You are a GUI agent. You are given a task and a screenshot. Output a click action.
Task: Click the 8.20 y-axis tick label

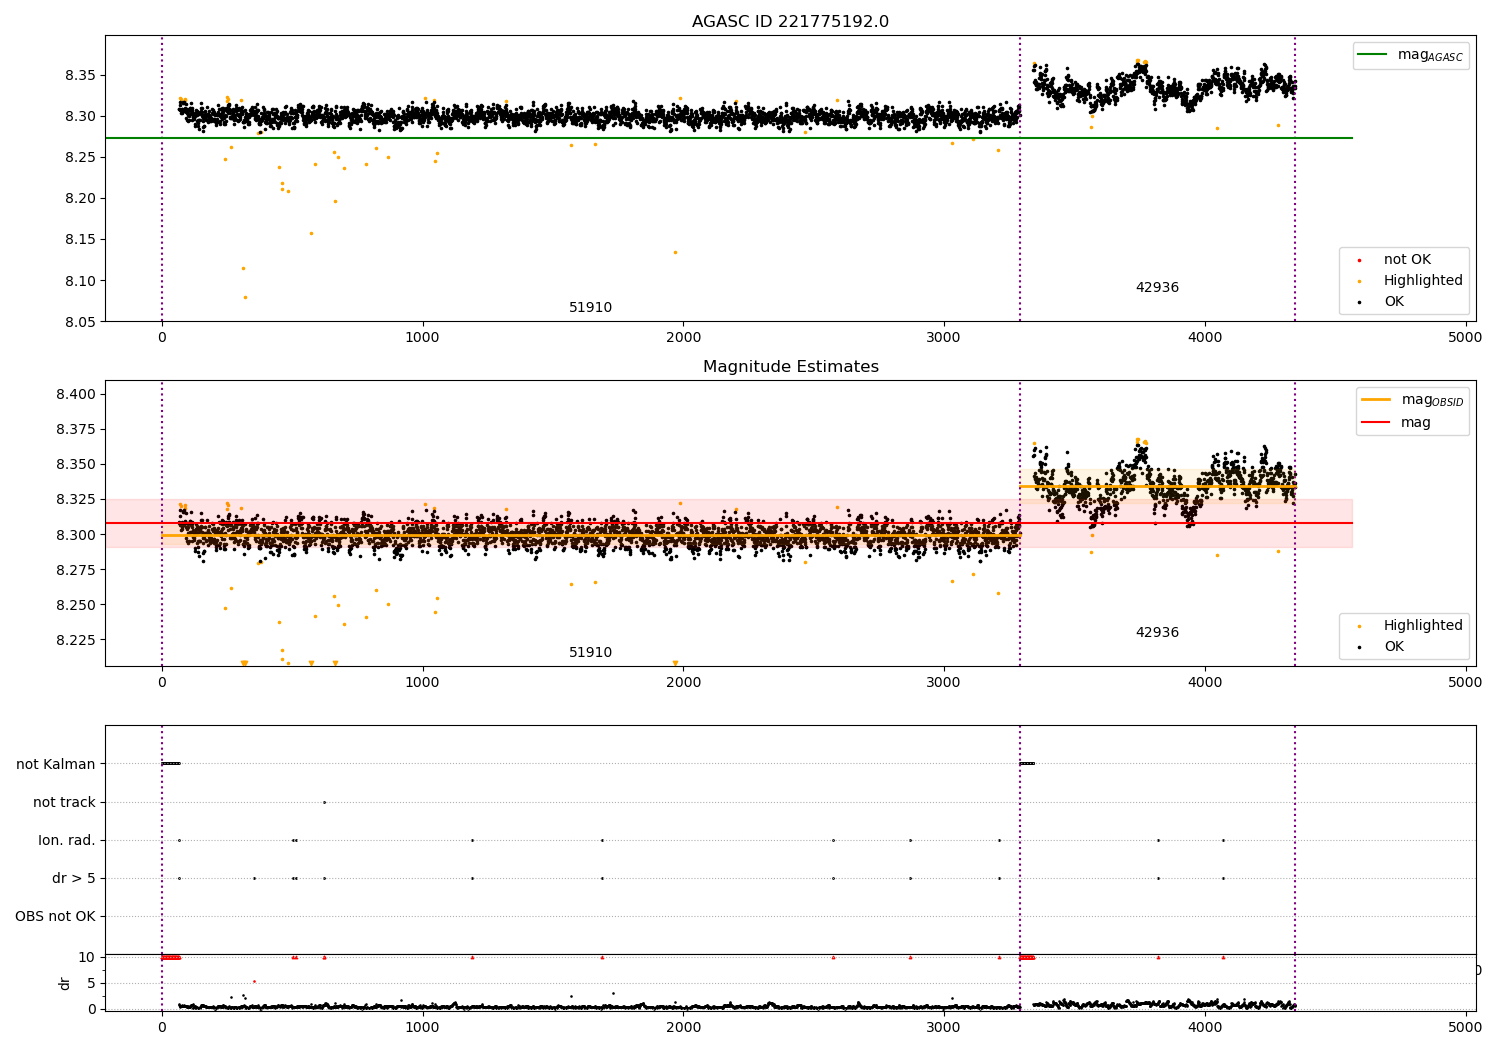point(80,199)
